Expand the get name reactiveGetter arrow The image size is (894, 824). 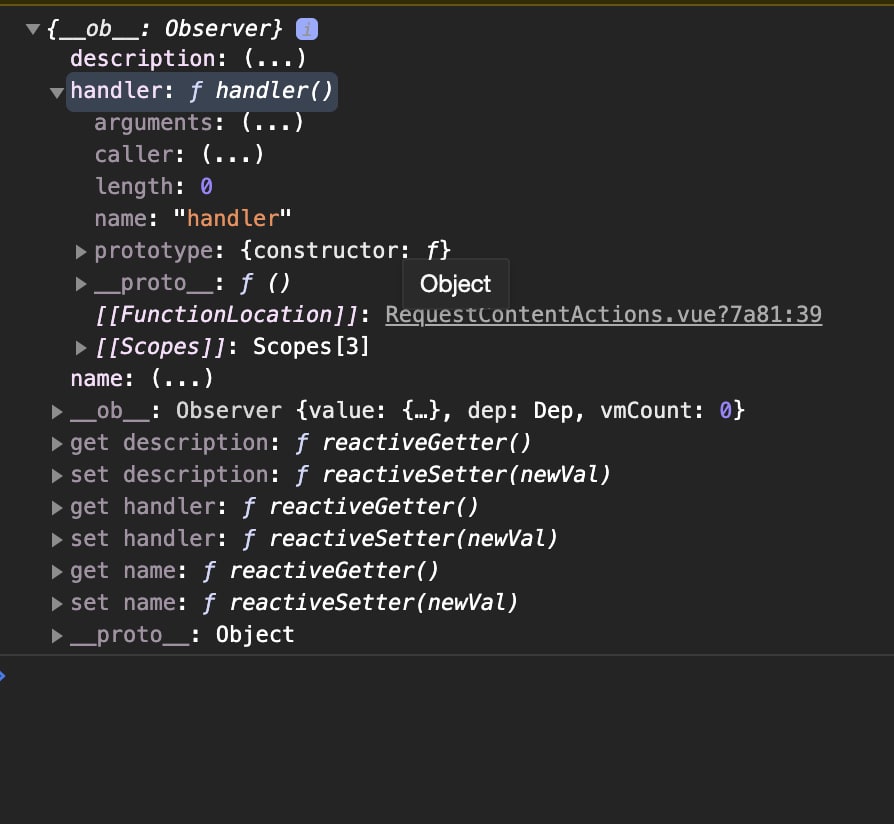tap(57, 571)
